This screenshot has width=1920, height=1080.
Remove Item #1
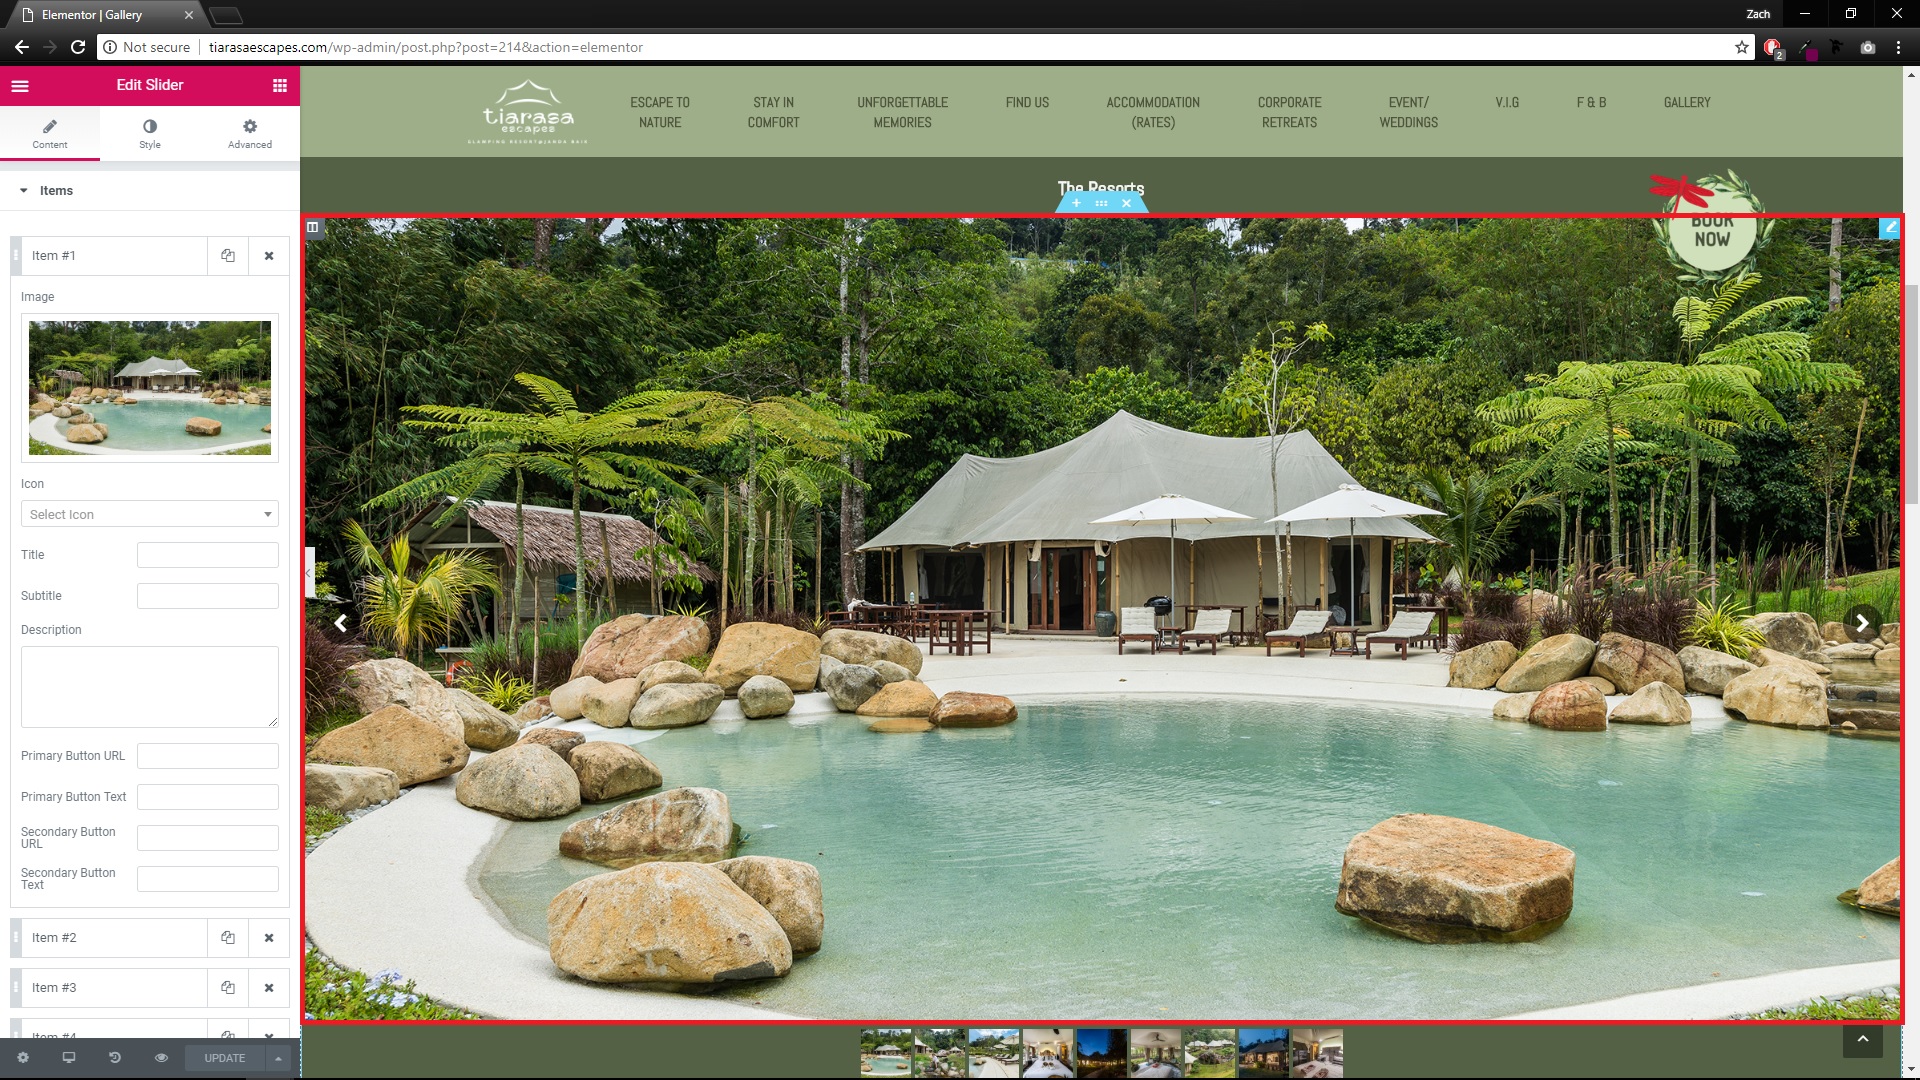269,256
